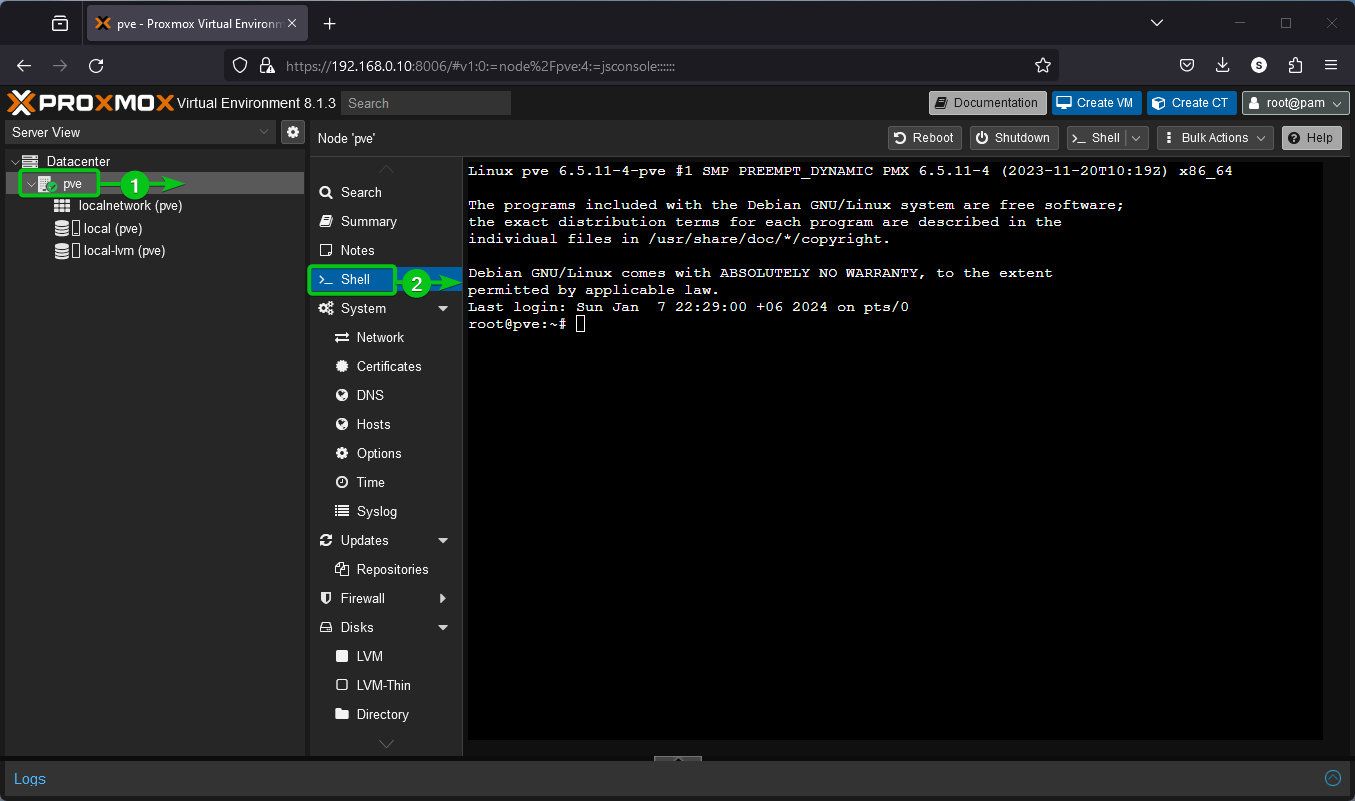Collapse the Disks menu section
Image resolution: width=1355 pixels, height=801 pixels.
coord(444,628)
